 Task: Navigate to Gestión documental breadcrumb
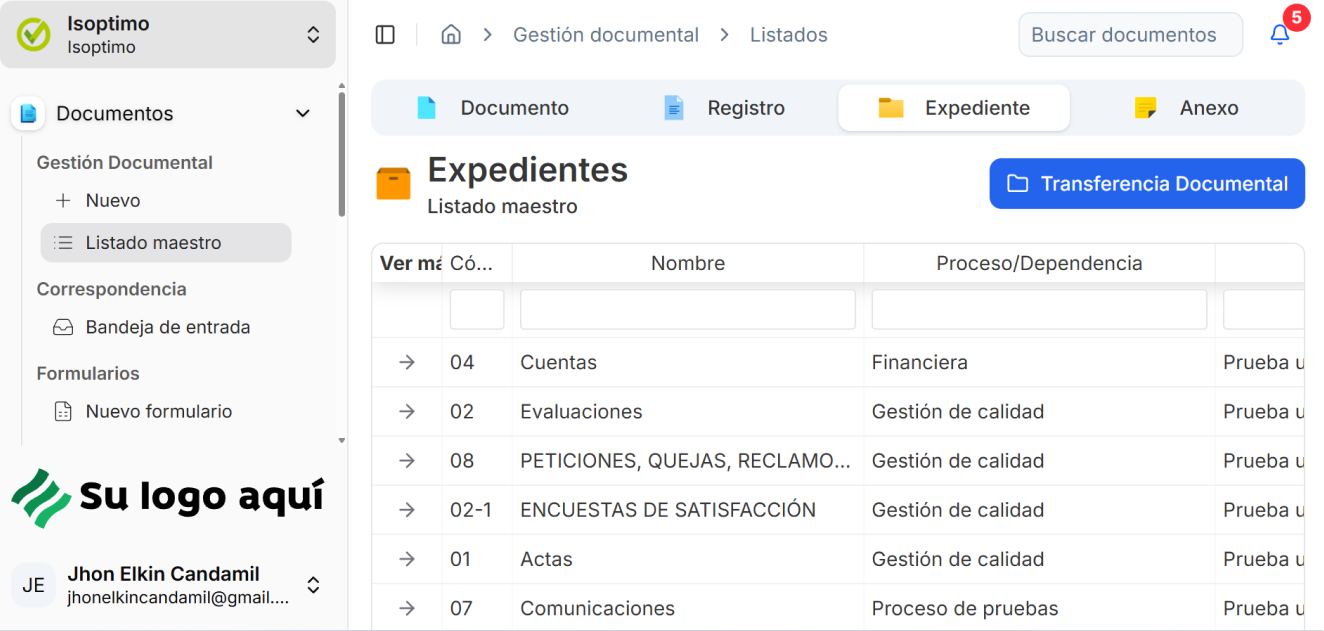[605, 35]
